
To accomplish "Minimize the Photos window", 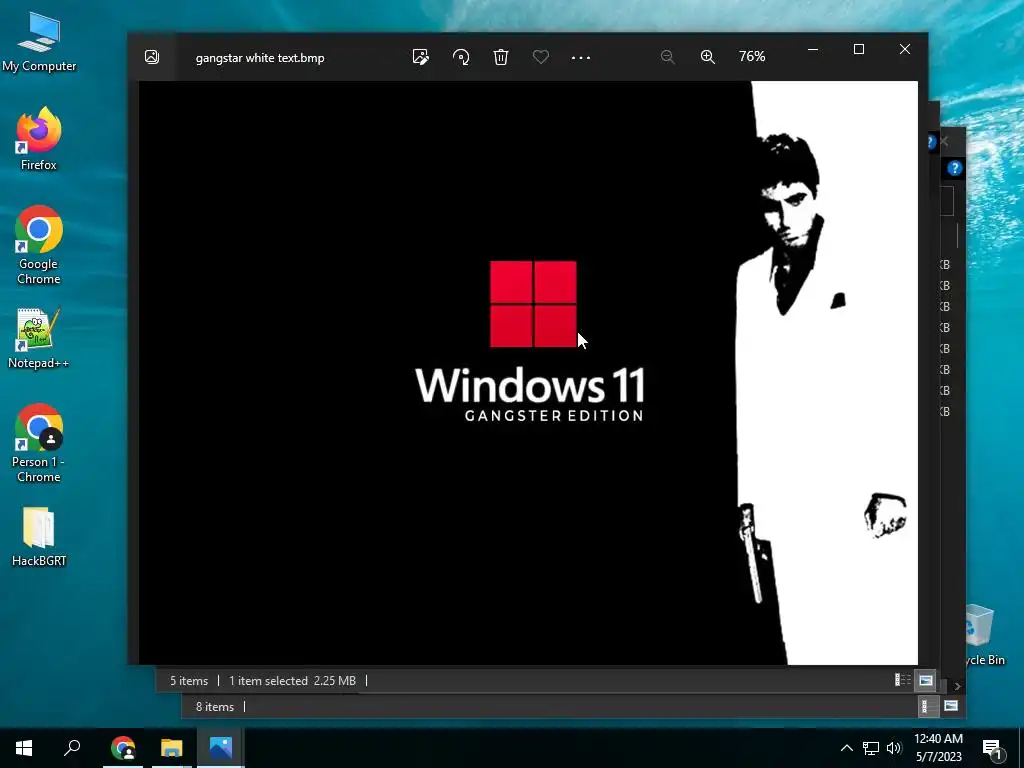I will [813, 50].
